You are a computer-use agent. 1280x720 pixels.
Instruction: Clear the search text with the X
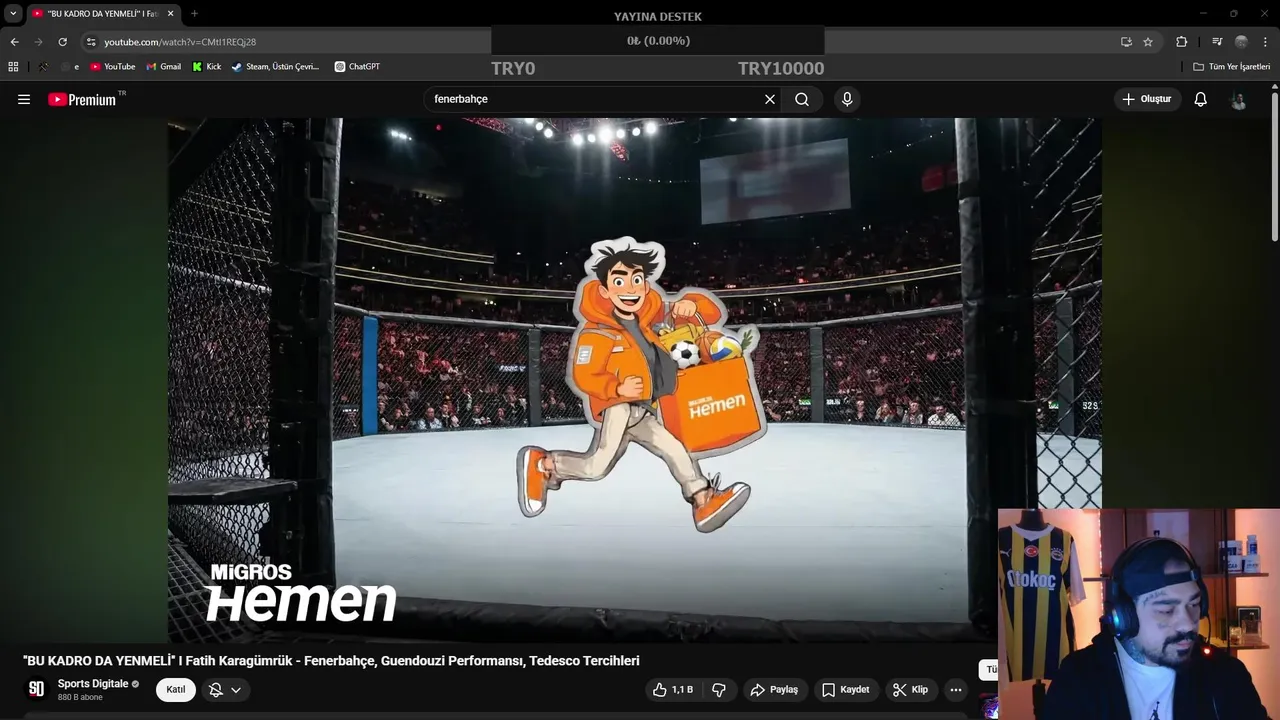point(770,99)
